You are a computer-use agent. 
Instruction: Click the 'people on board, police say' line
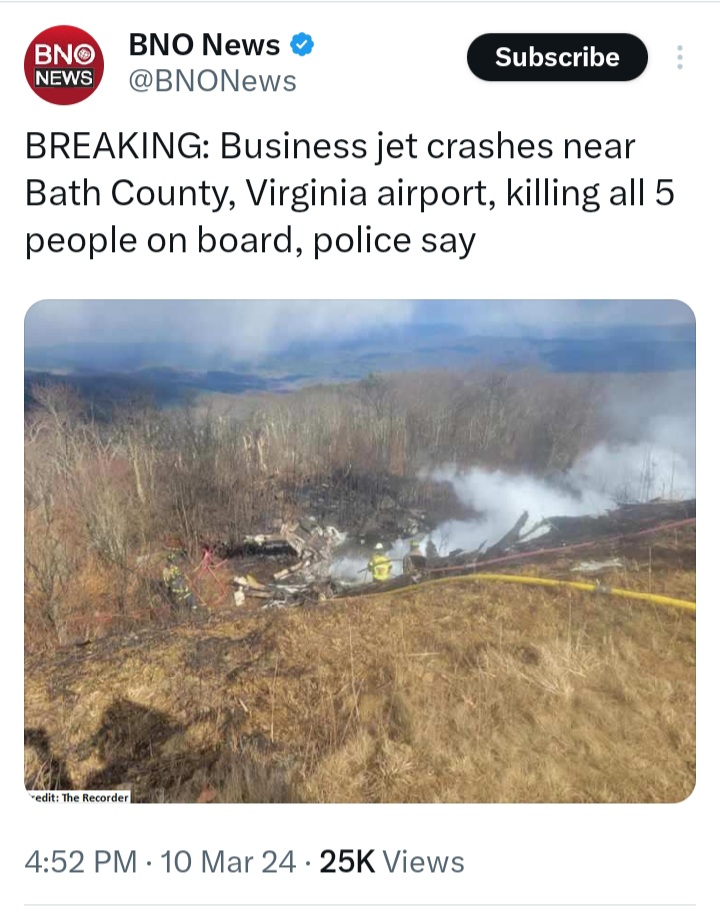click(250, 241)
